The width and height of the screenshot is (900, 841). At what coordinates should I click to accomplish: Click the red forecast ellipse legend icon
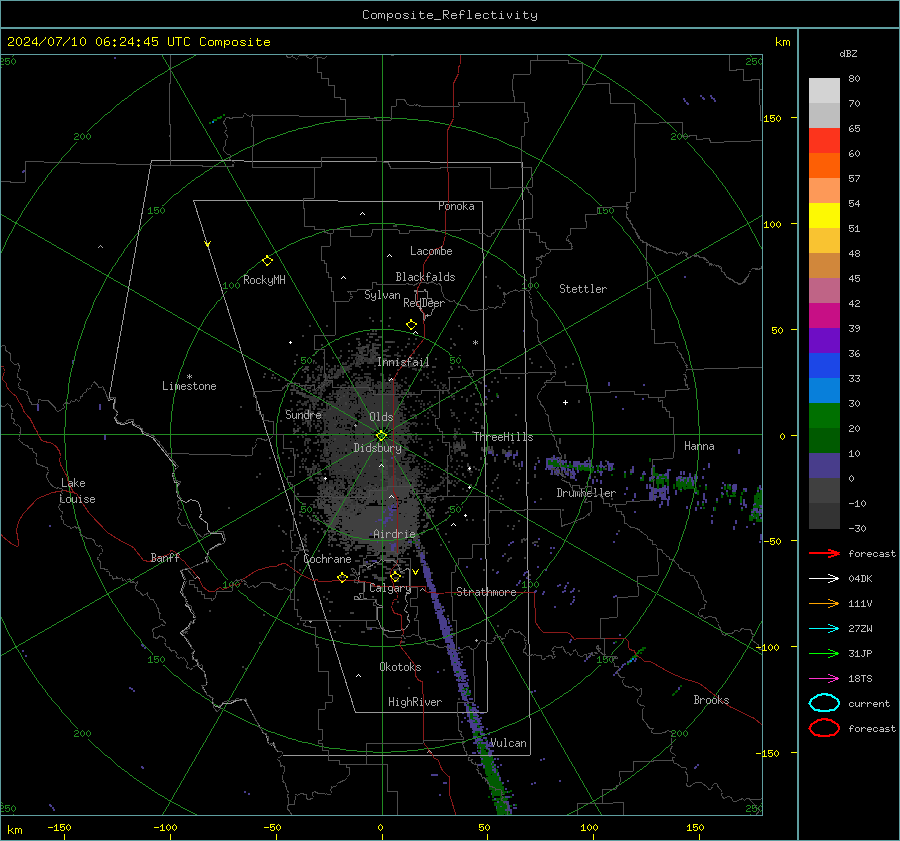[824, 728]
